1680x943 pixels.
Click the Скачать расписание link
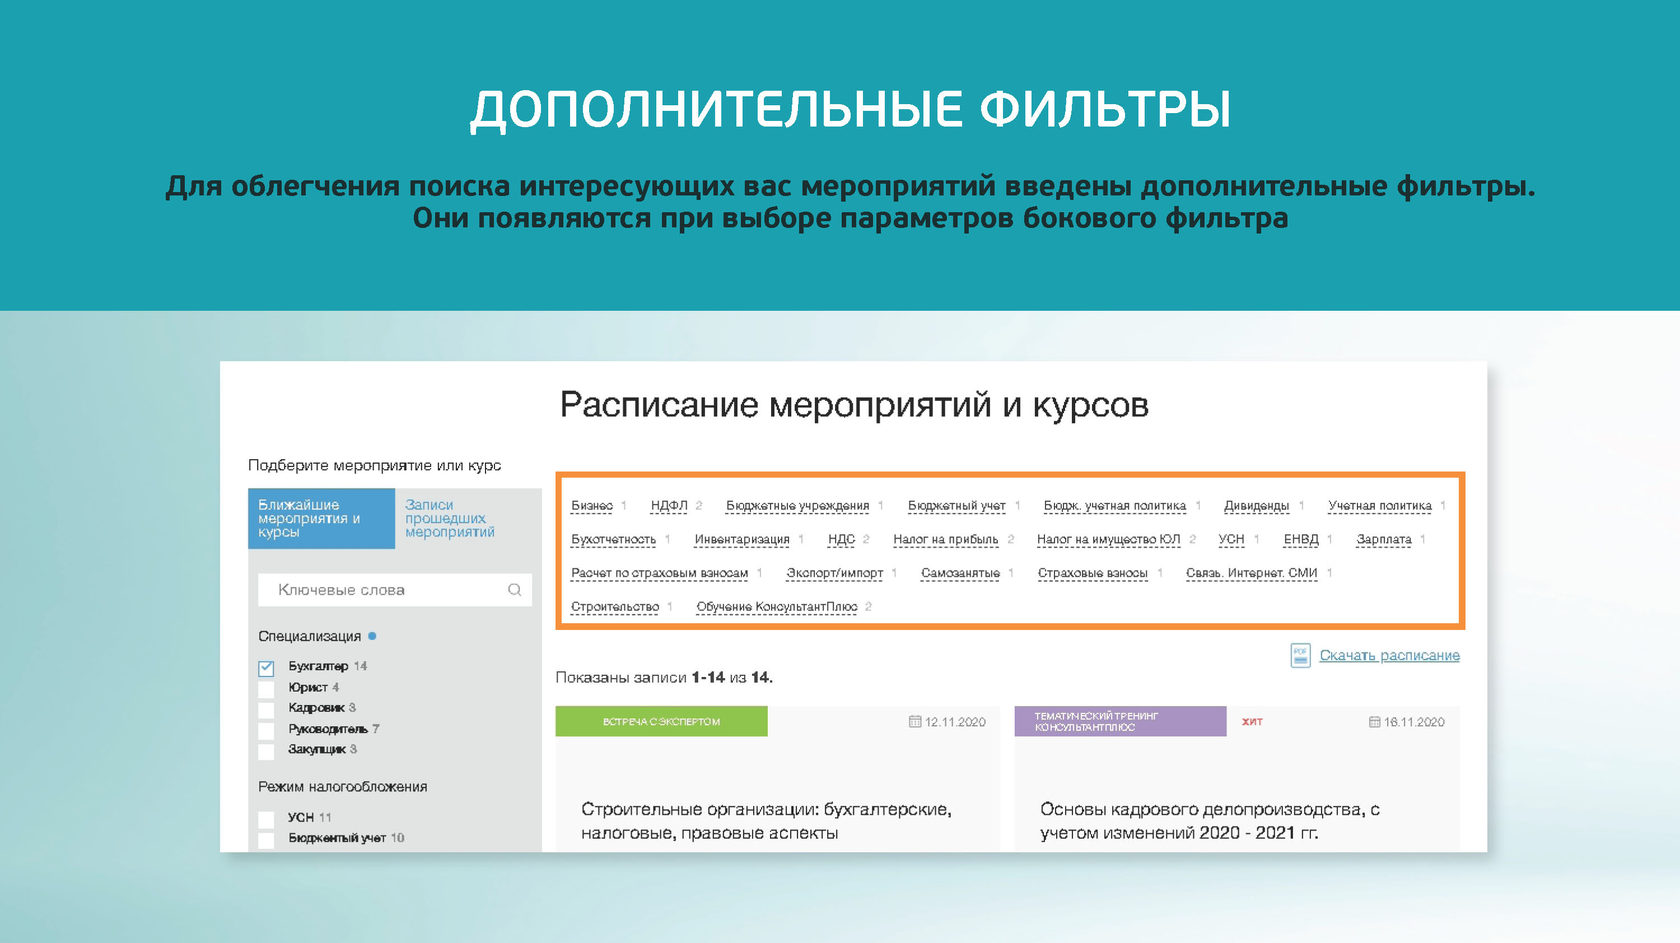(x=1389, y=655)
